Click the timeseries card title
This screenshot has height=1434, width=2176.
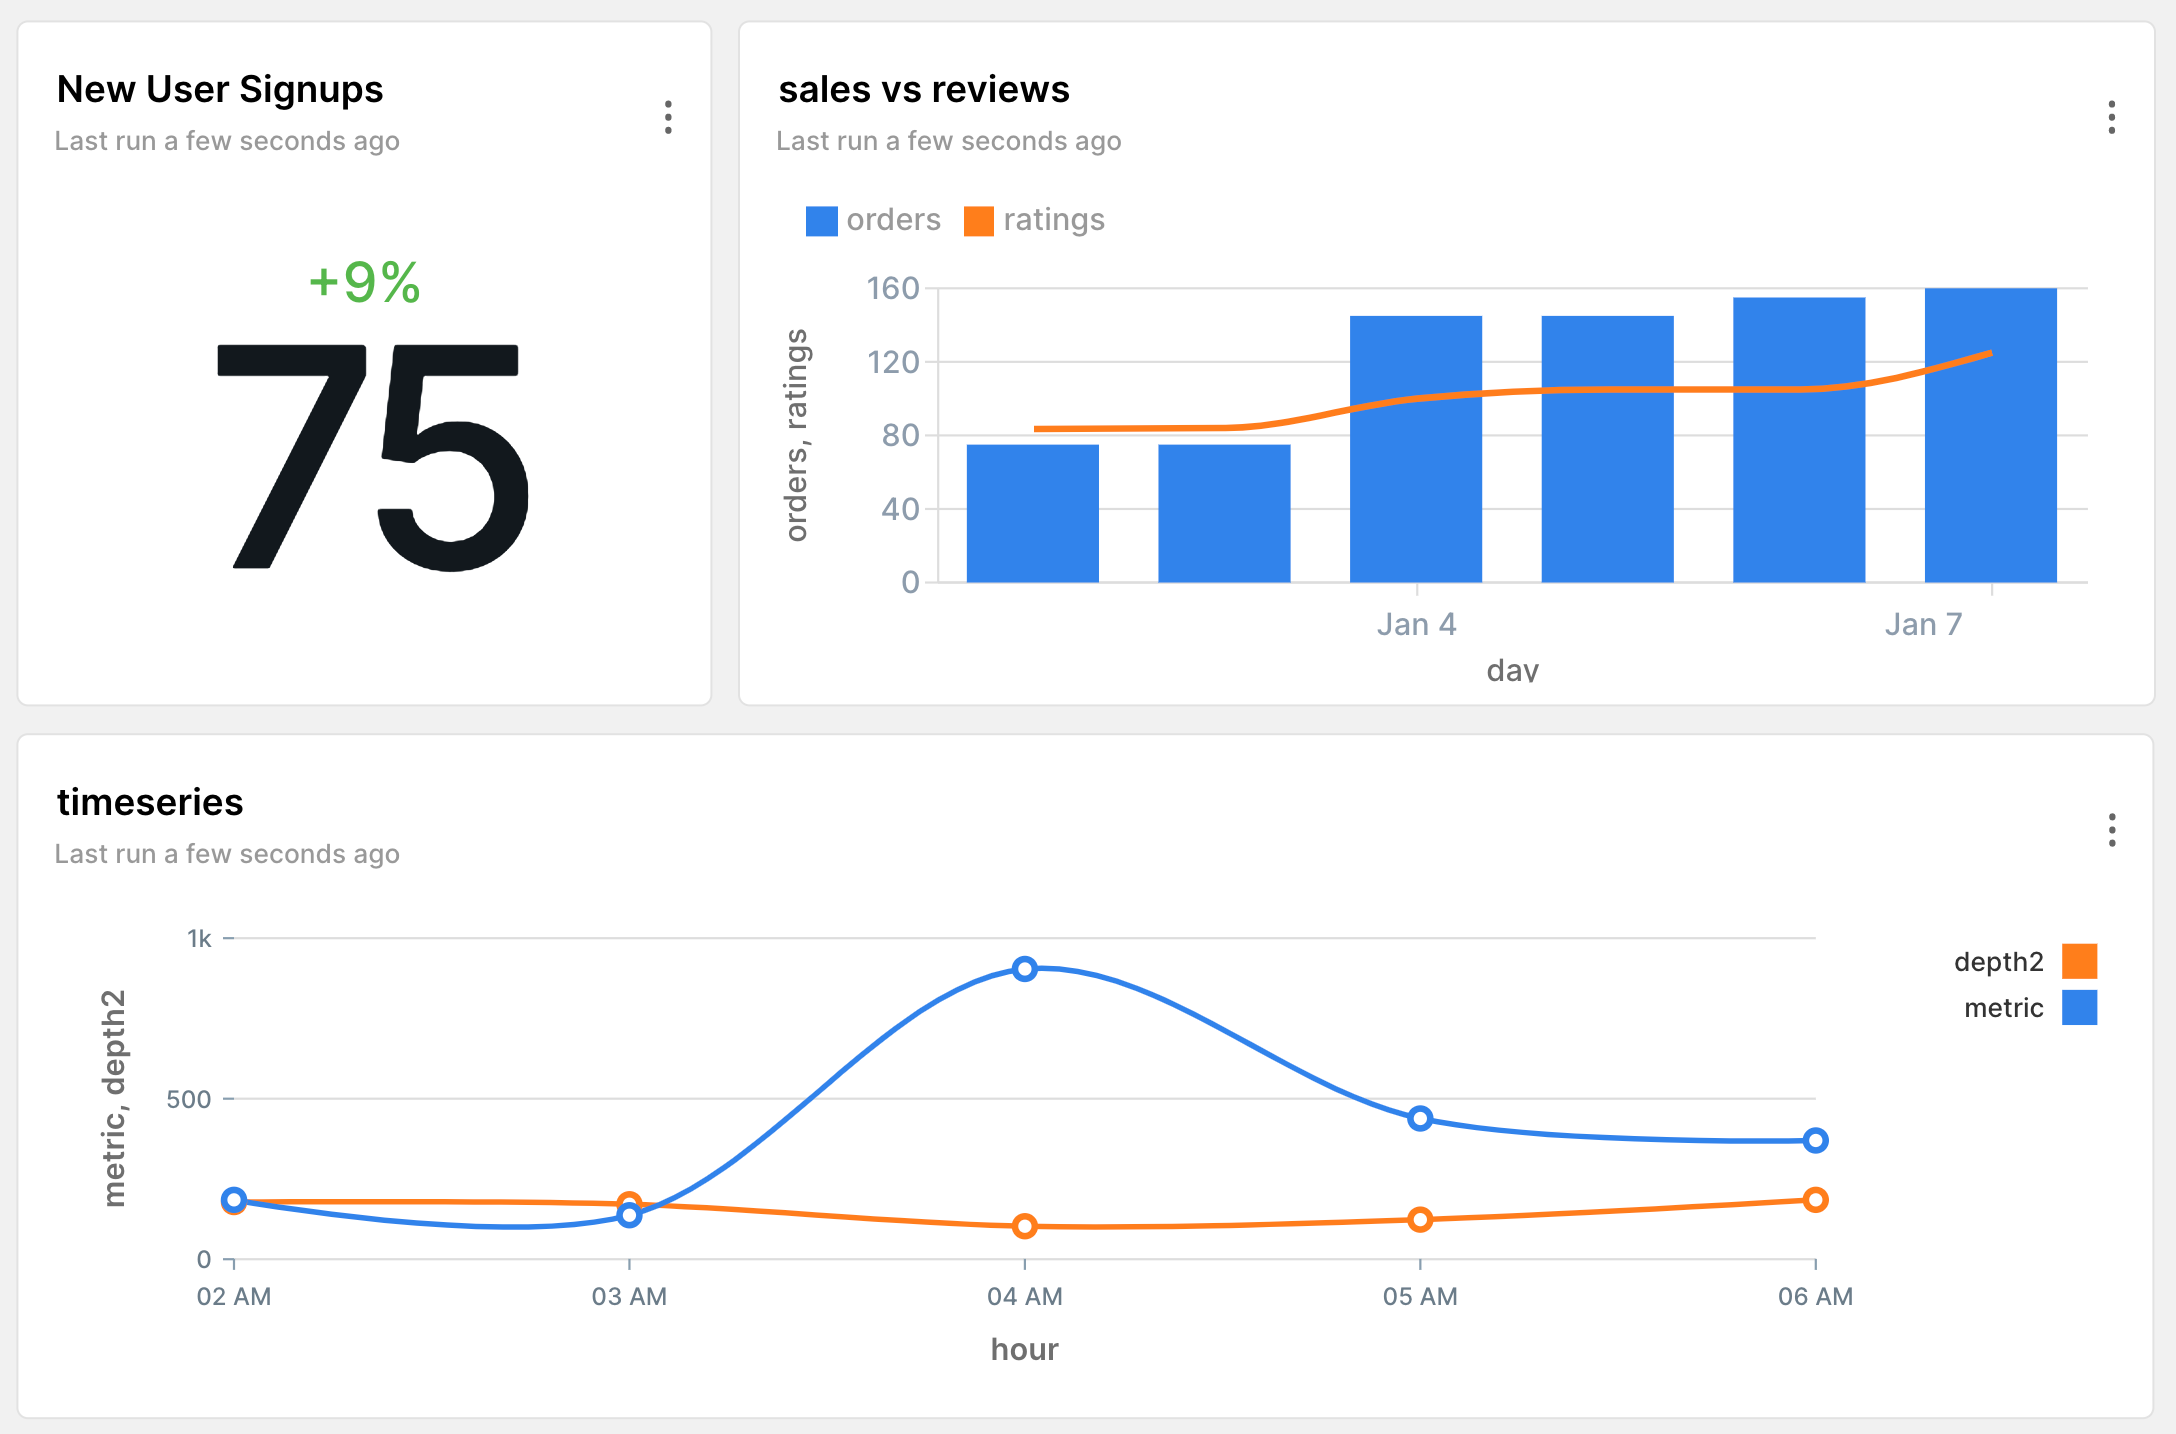tap(150, 802)
